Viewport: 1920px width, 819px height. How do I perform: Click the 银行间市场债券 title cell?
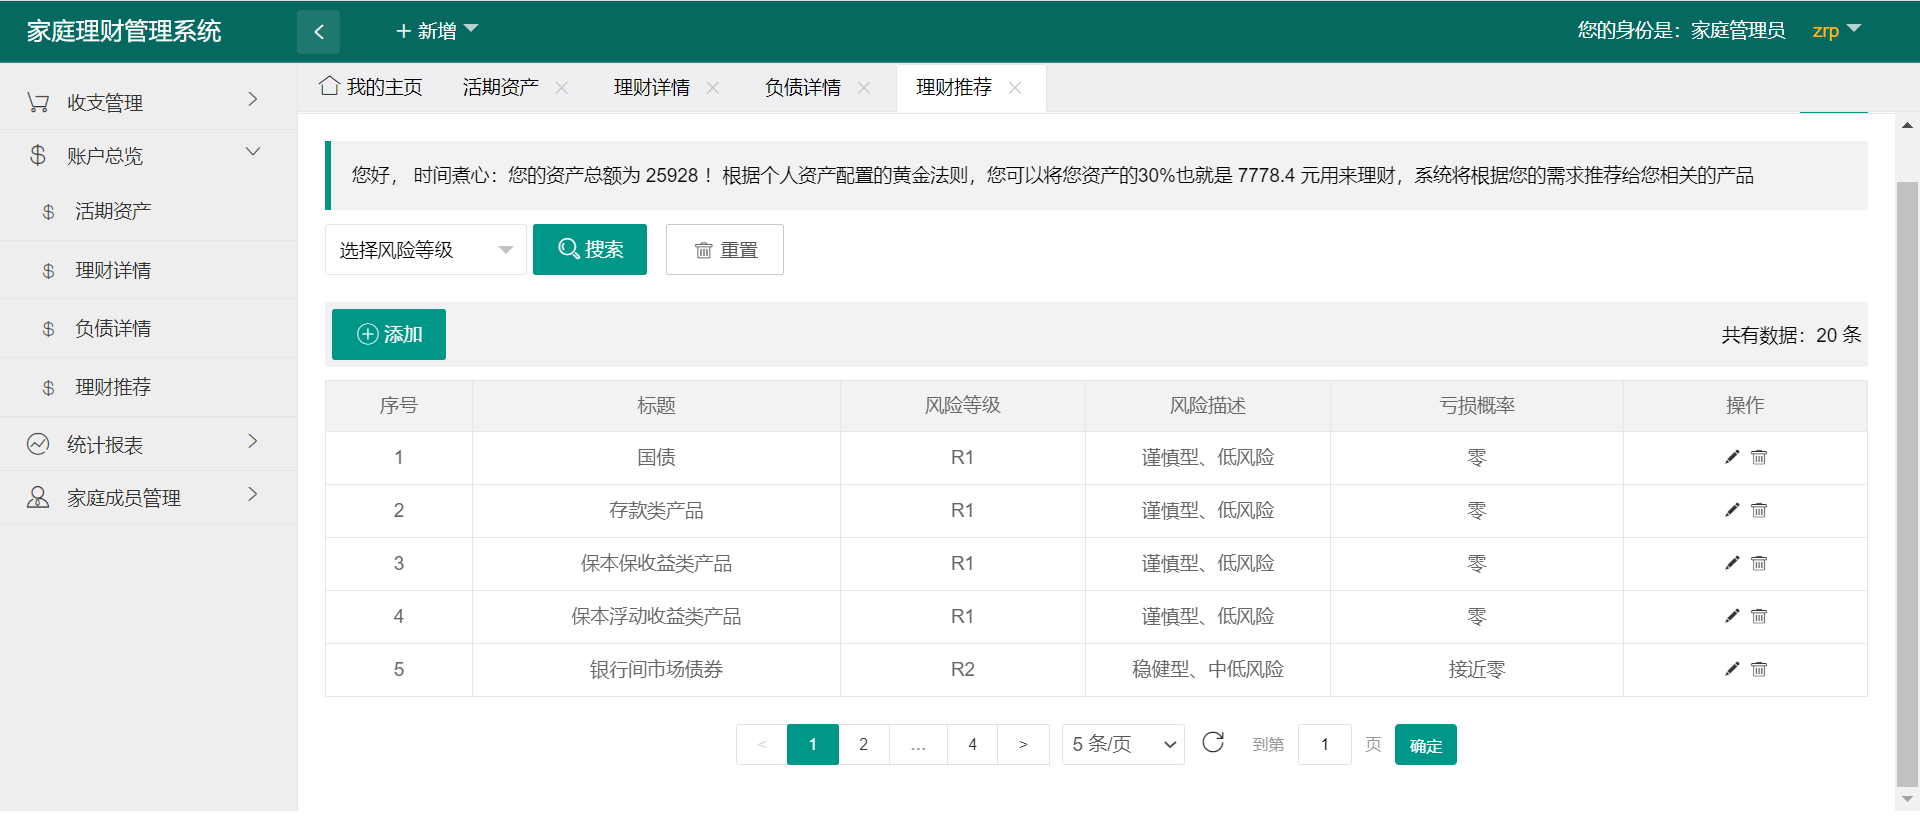pyautogui.click(x=656, y=669)
